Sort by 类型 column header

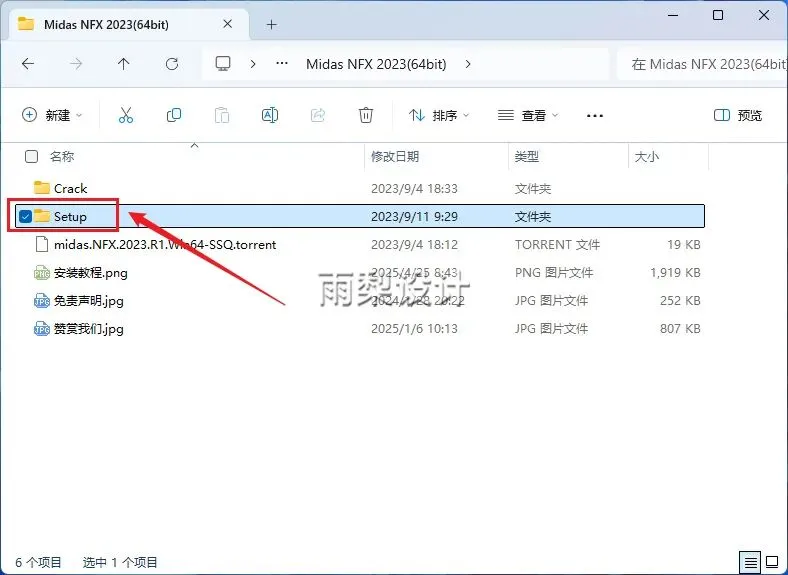point(527,157)
